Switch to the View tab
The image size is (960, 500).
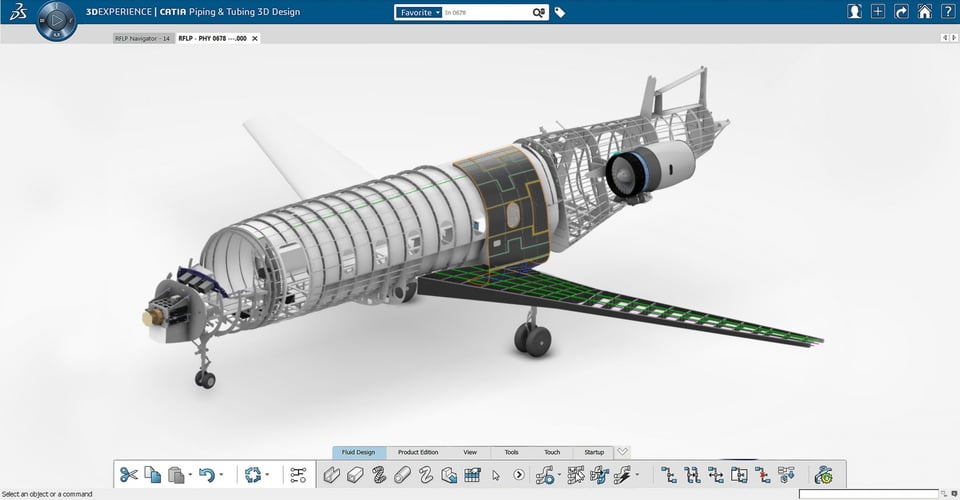[470, 452]
